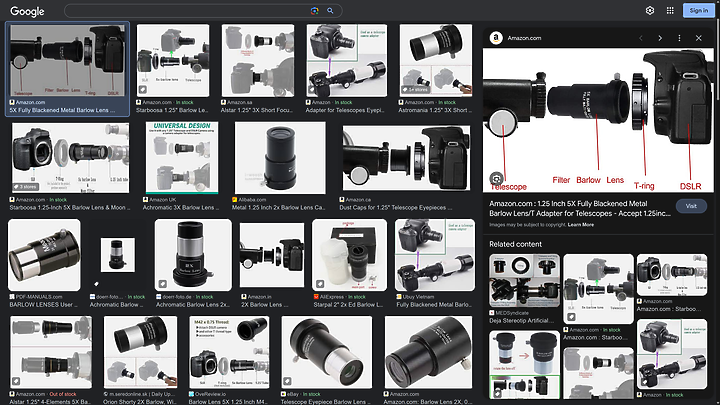Open Ubuy Vietnam 'Fully Blackened Metal Barlo..' image
This screenshot has width=720, height=405.
pos(435,255)
